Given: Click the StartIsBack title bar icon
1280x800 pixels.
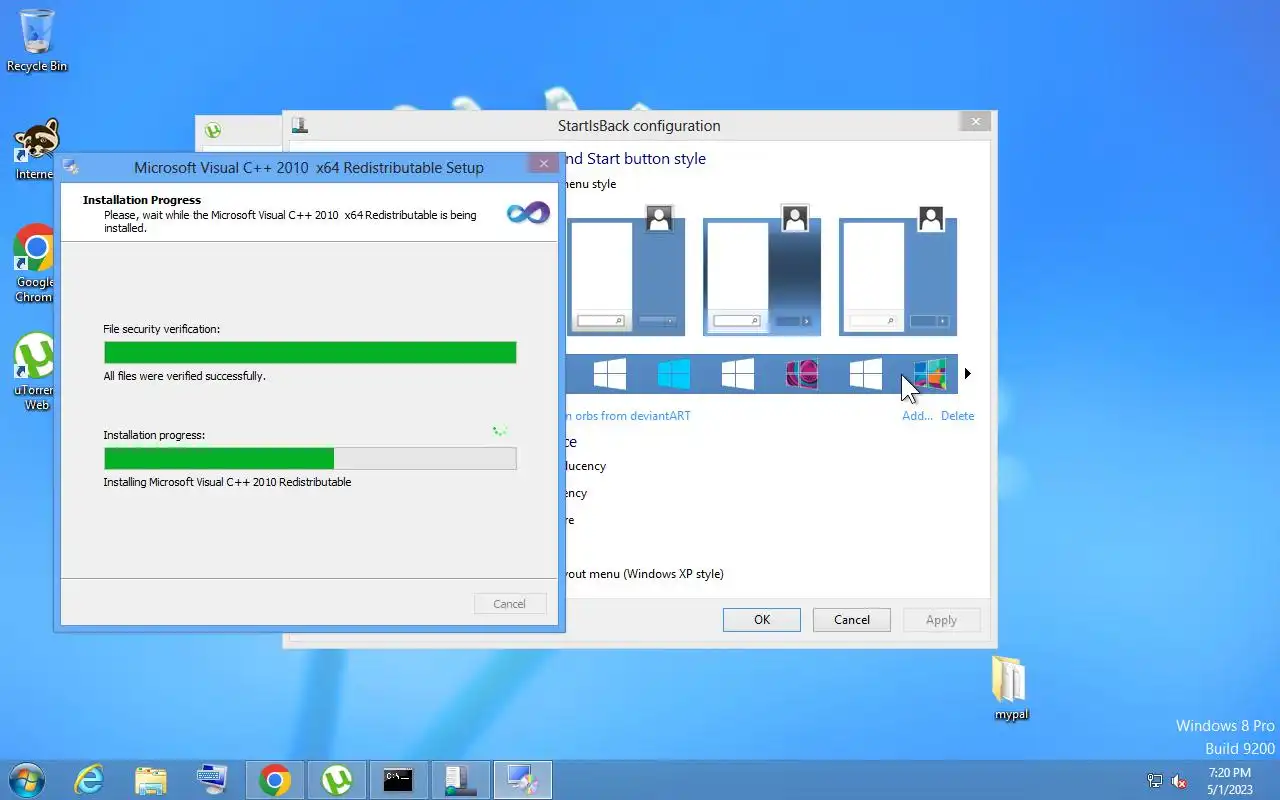Looking at the screenshot, I should (x=299, y=126).
